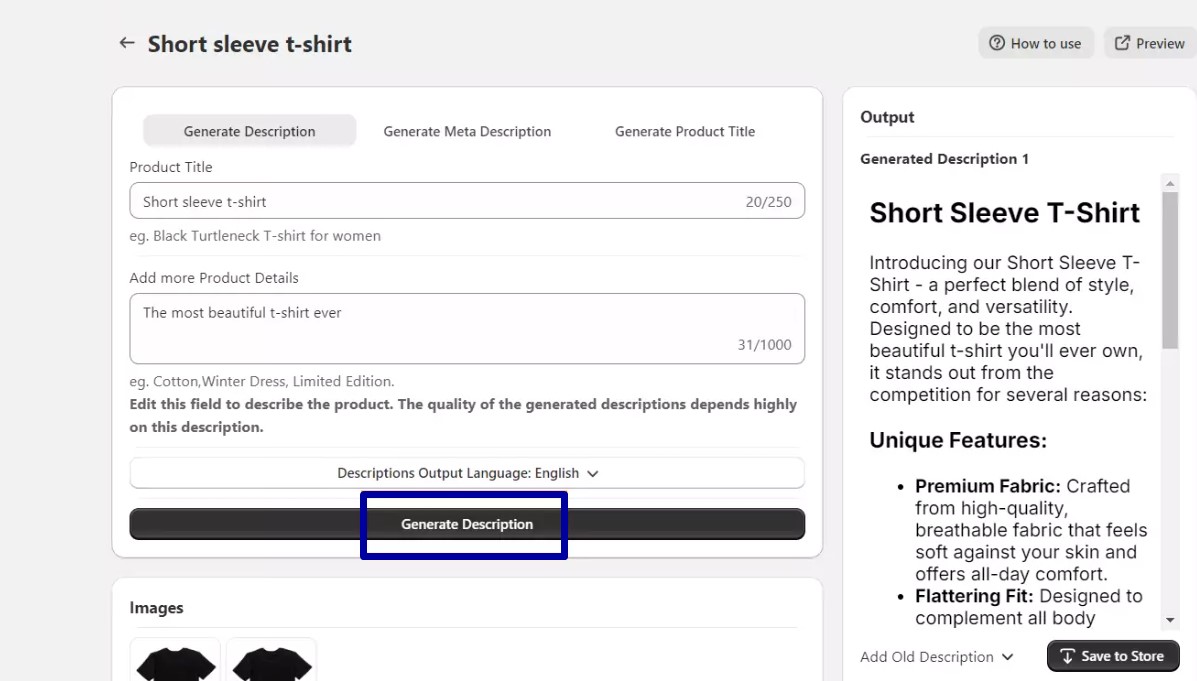Go back using the left arrow icon

click(127, 44)
